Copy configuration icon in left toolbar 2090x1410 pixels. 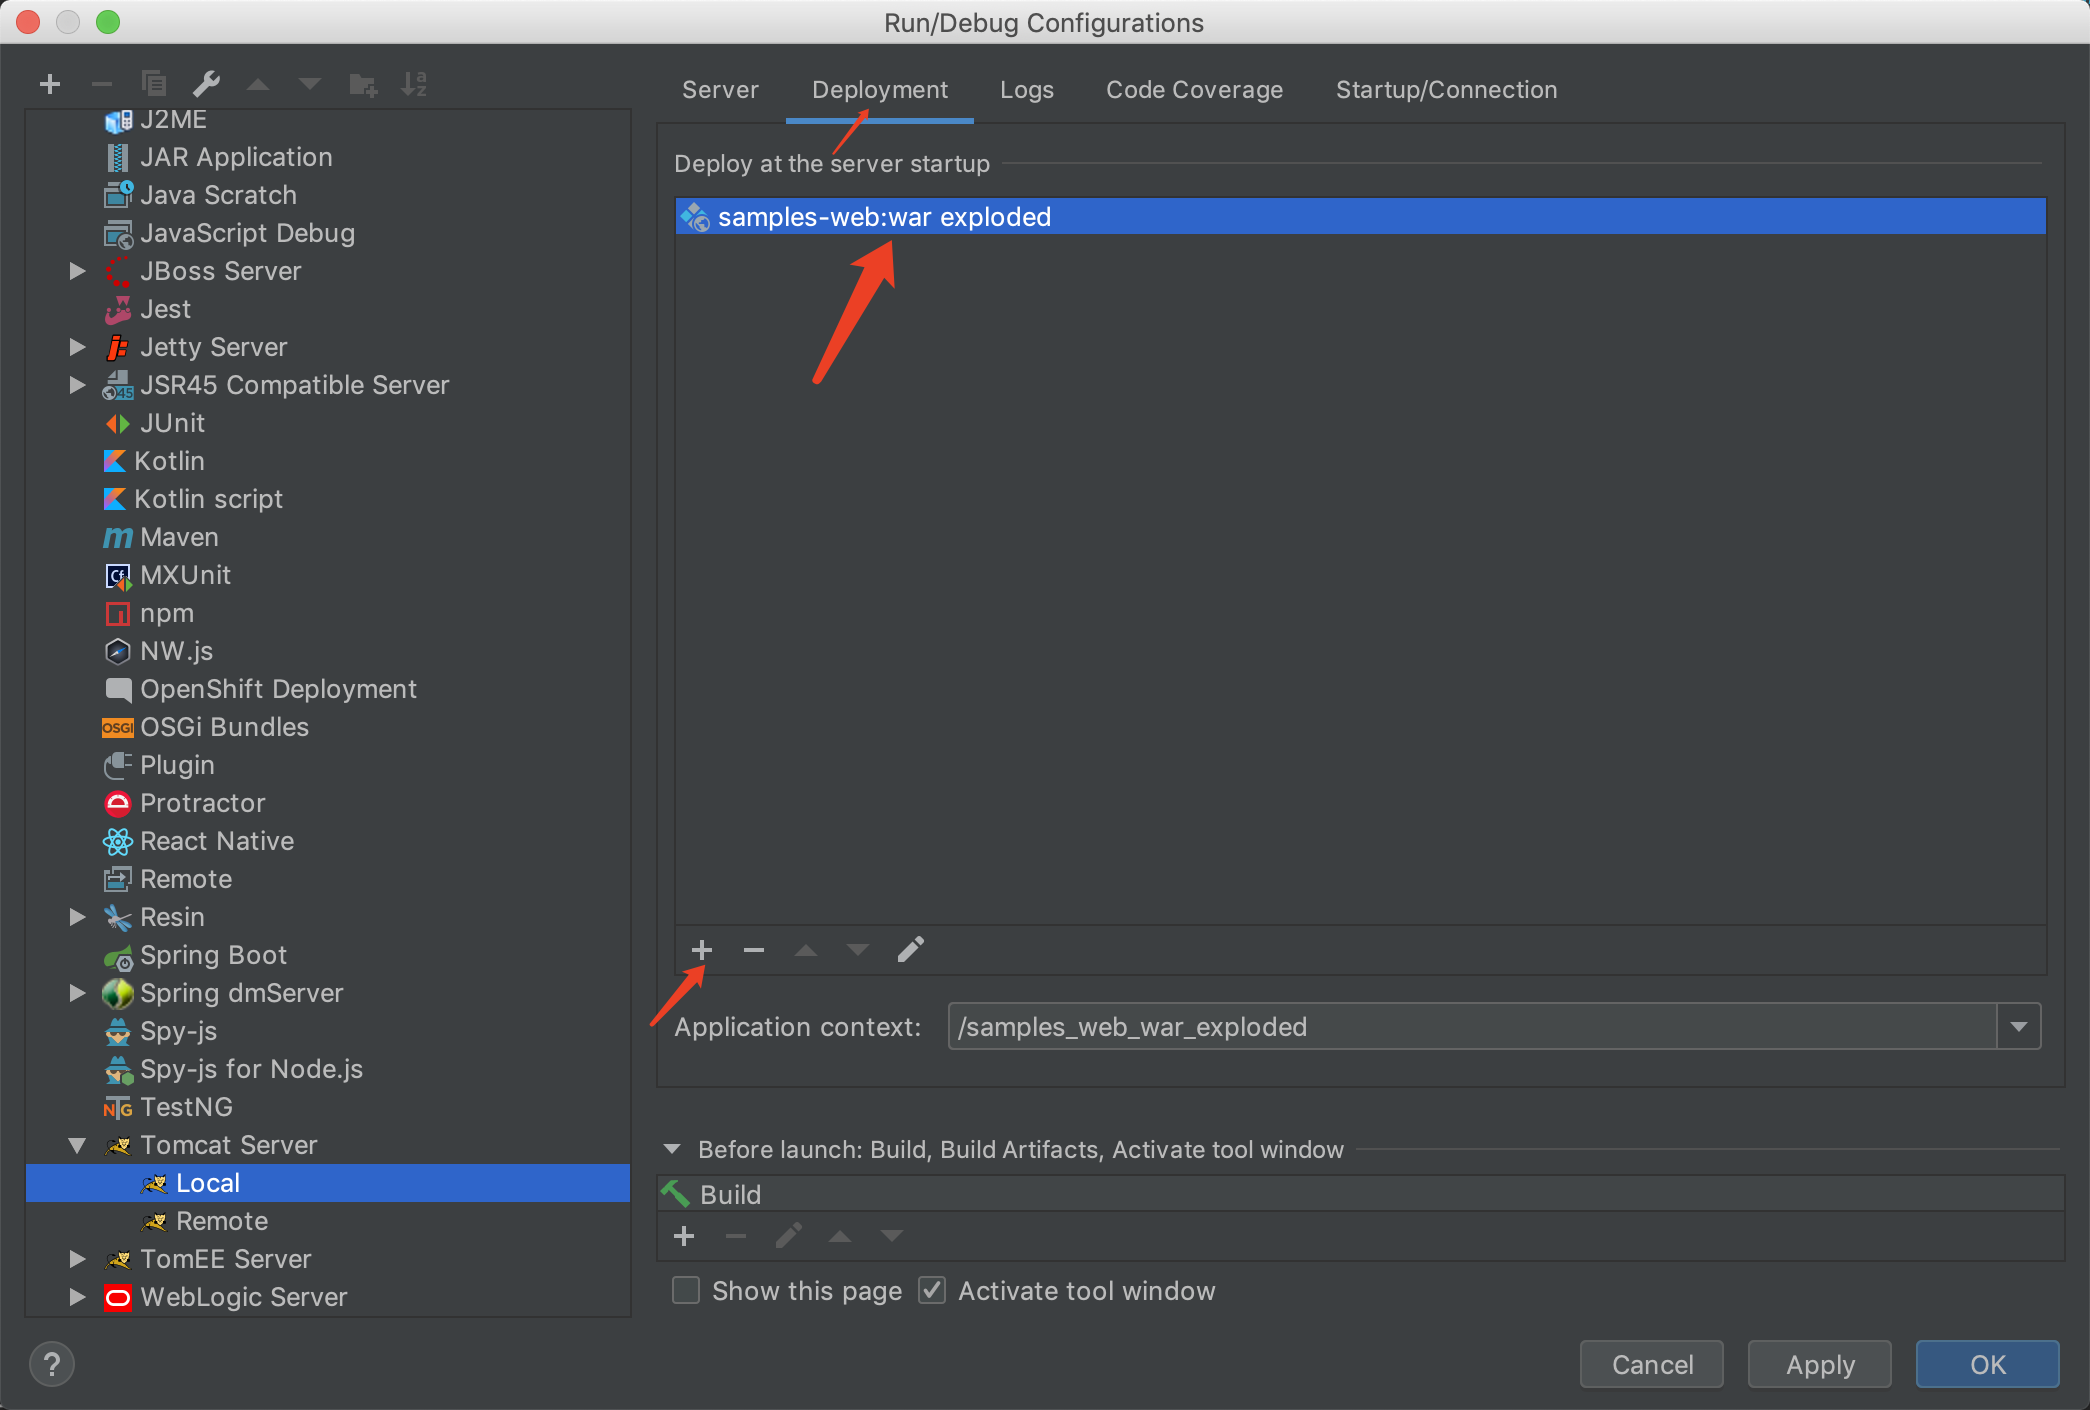tap(154, 84)
